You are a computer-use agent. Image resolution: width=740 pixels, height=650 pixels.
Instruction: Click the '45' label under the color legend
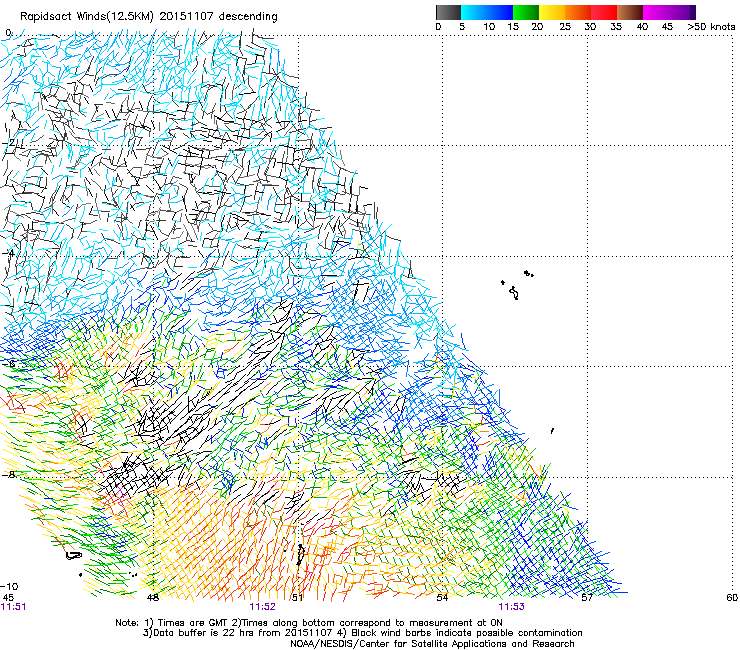pos(667,27)
